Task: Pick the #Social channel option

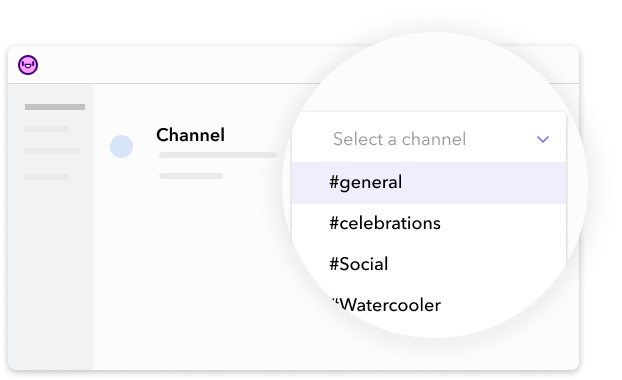Action: pyautogui.click(x=359, y=264)
